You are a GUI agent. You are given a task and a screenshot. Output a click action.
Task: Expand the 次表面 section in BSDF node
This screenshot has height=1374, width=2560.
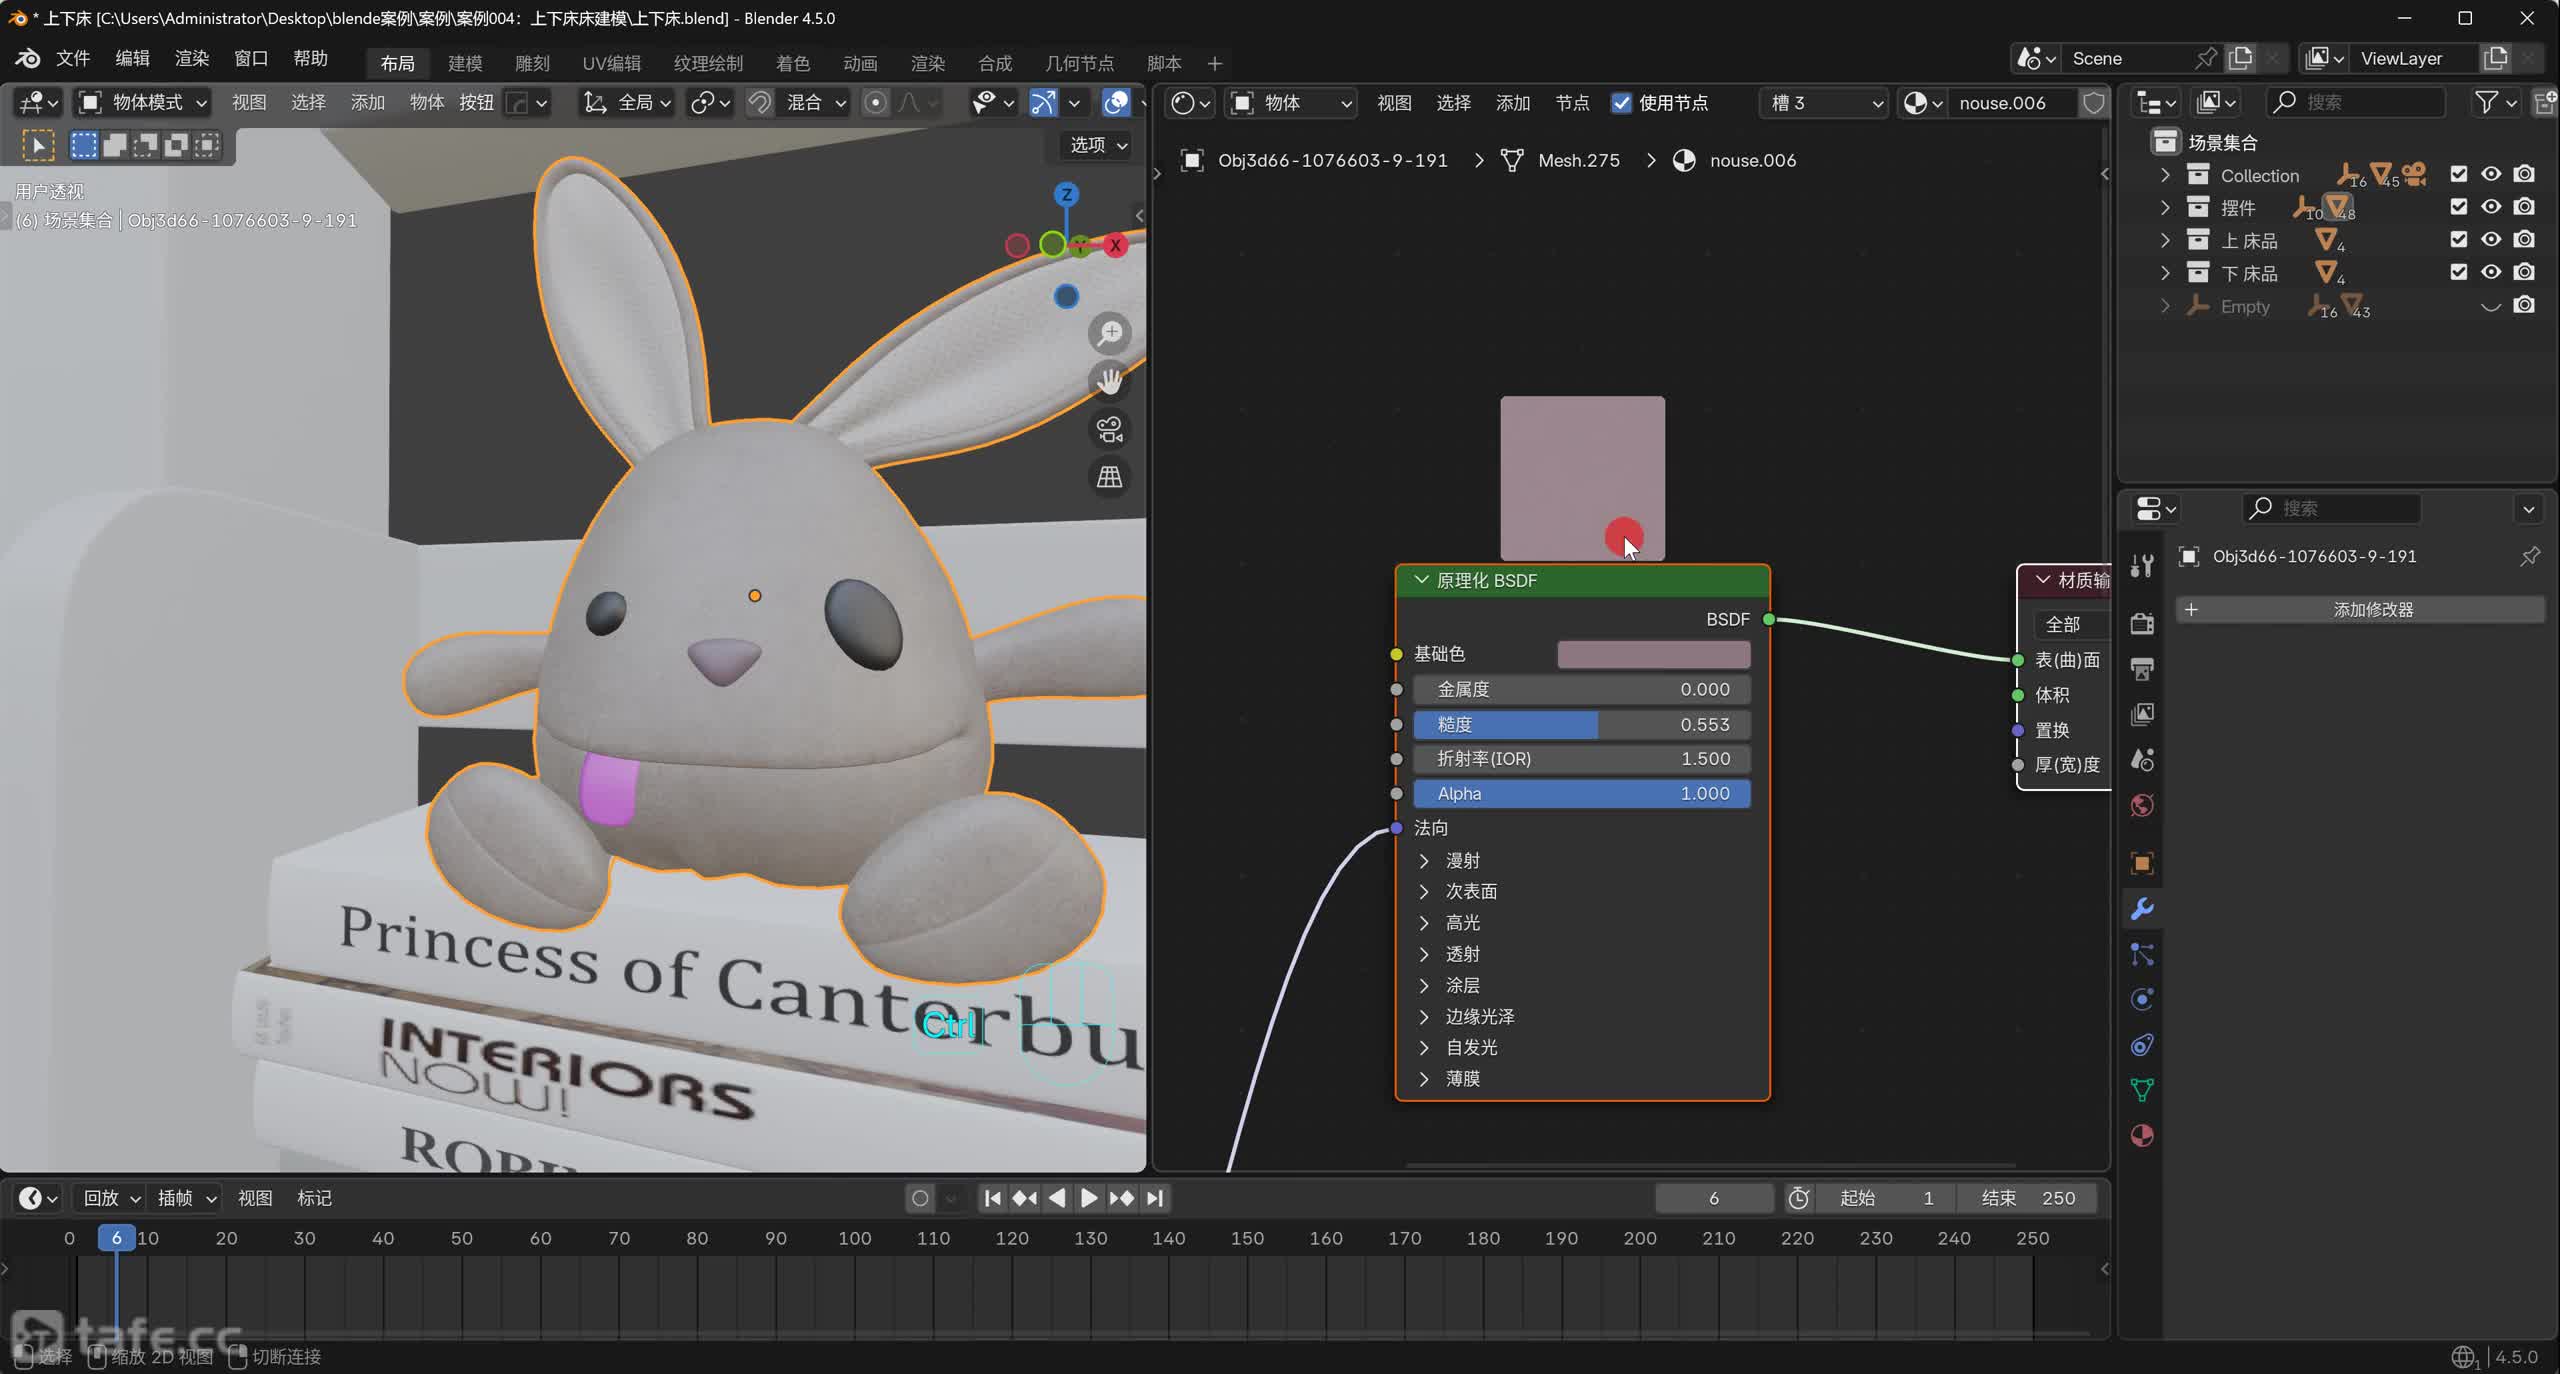(x=1425, y=891)
